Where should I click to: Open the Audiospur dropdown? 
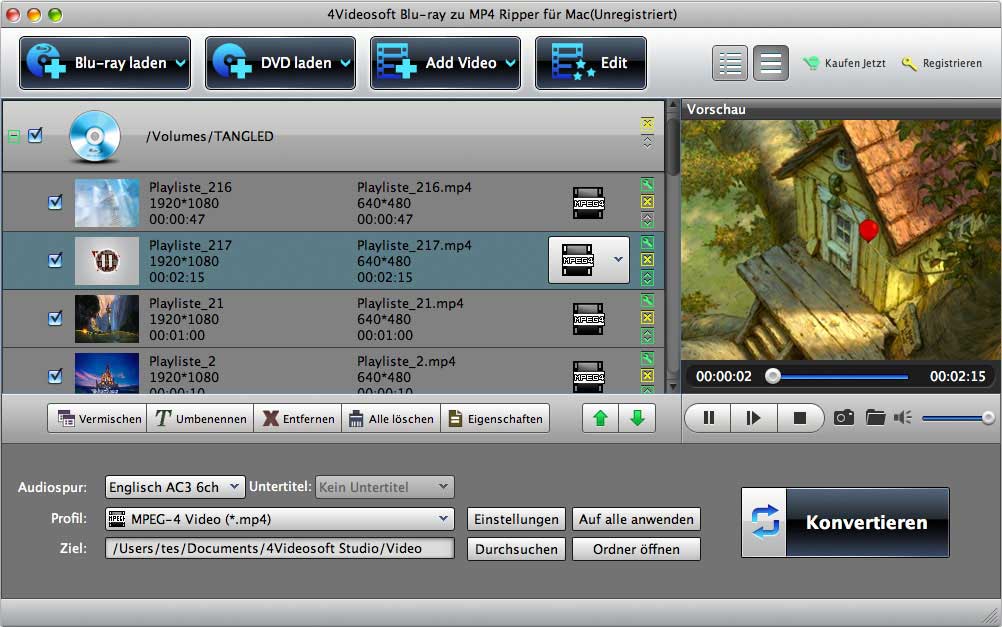[175, 487]
